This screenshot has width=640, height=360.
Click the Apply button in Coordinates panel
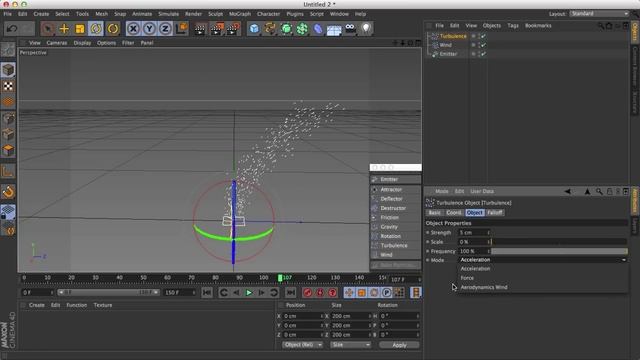399,345
